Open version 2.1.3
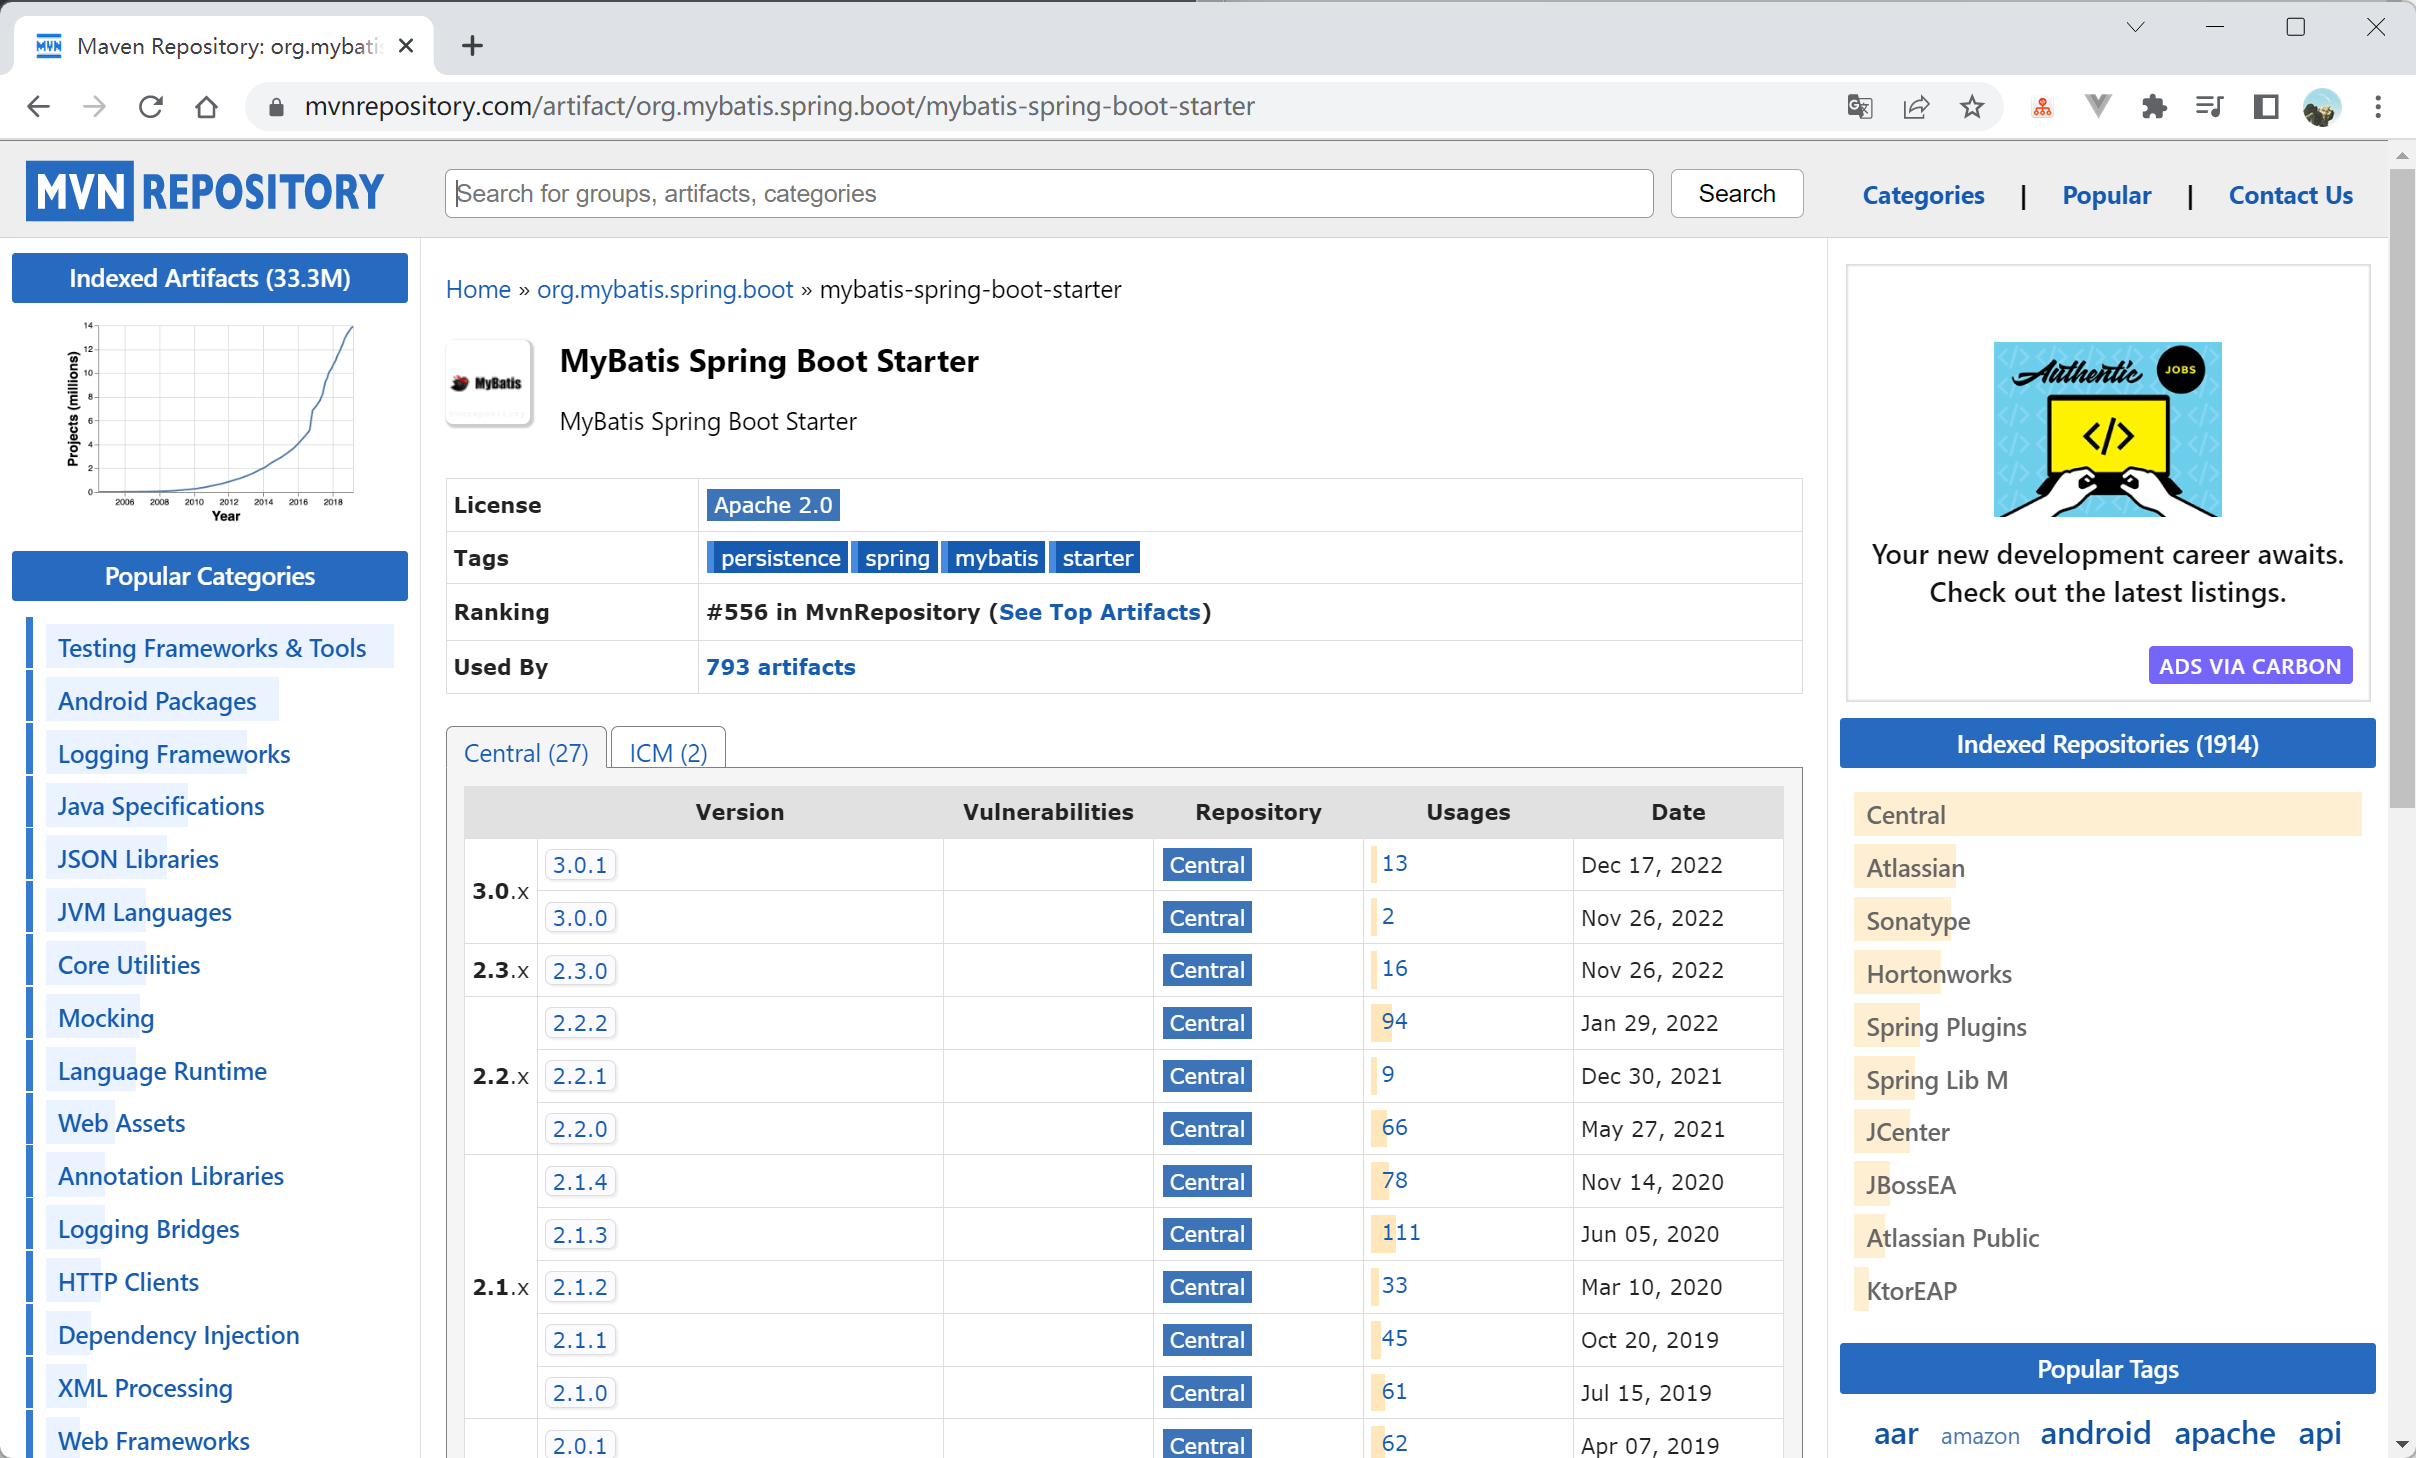The height and width of the screenshot is (1458, 2416). [580, 1234]
